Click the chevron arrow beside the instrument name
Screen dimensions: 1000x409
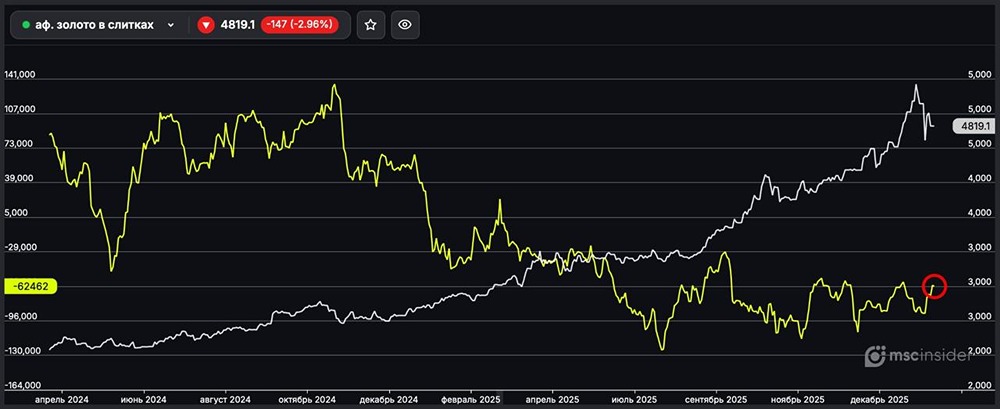point(170,26)
